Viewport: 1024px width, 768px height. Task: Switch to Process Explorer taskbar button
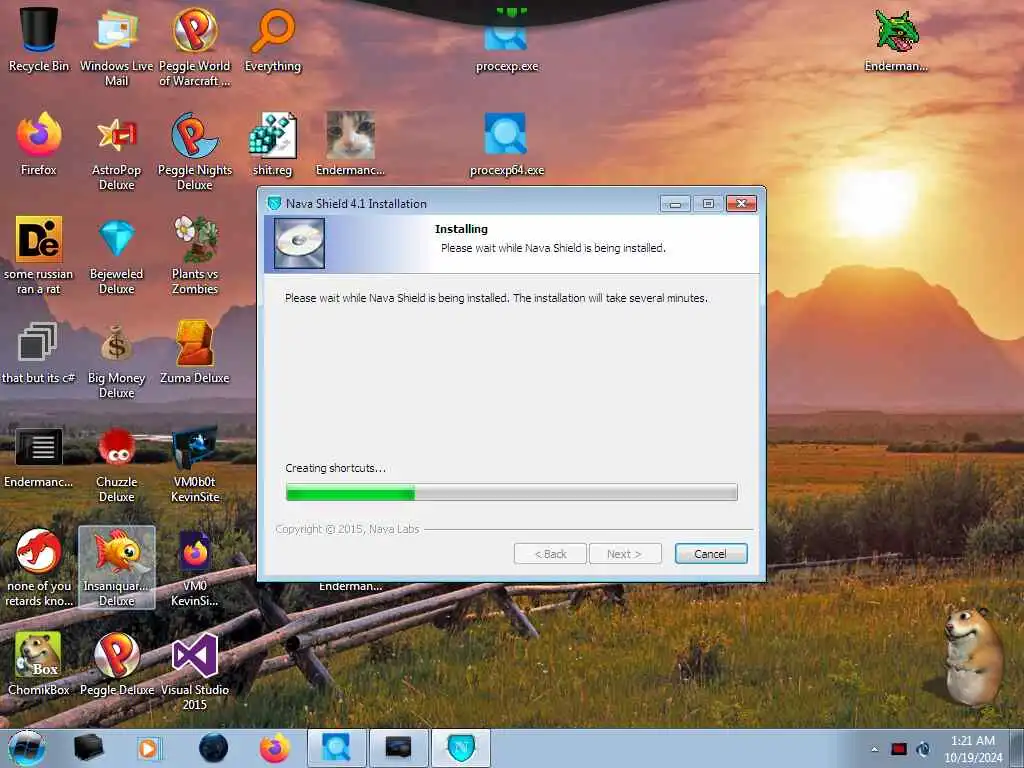point(336,748)
